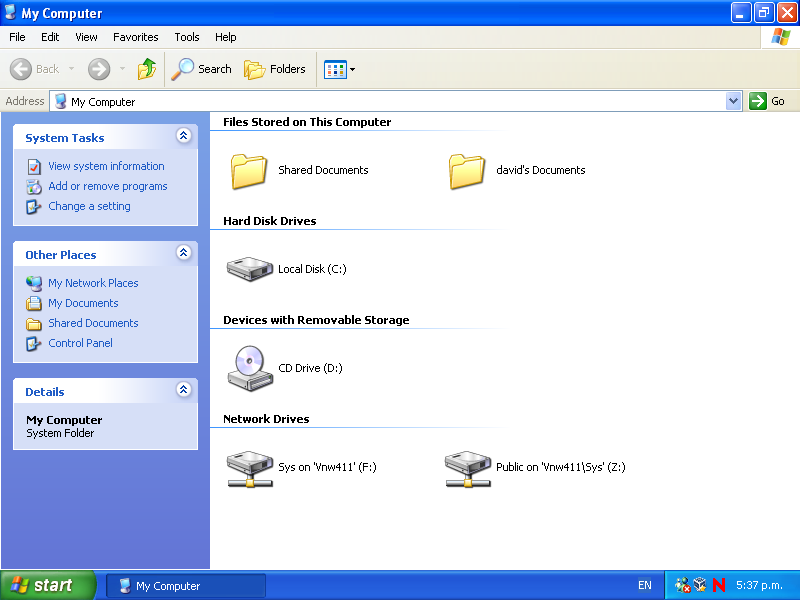The width and height of the screenshot is (800, 600).
Task: Select the Local Disk (C:) drive icon
Action: (x=249, y=269)
